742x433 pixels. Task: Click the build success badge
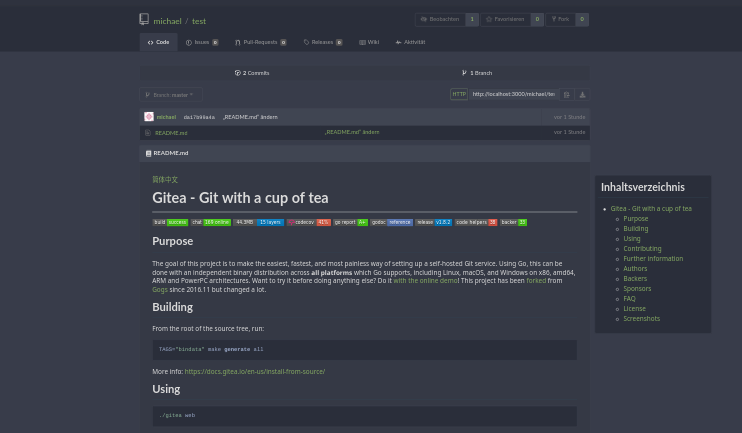pos(170,222)
